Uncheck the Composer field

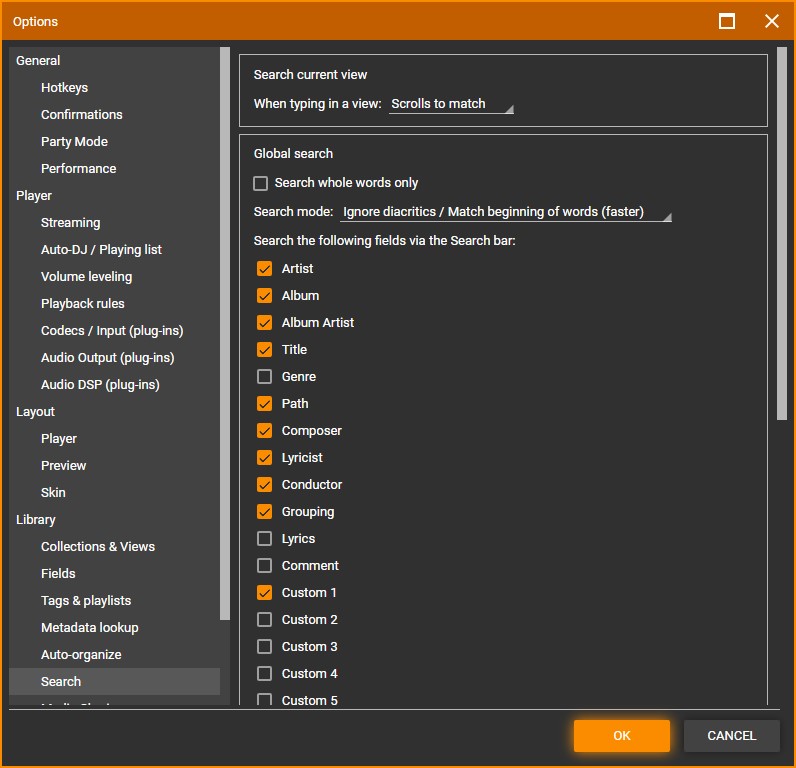tap(264, 430)
